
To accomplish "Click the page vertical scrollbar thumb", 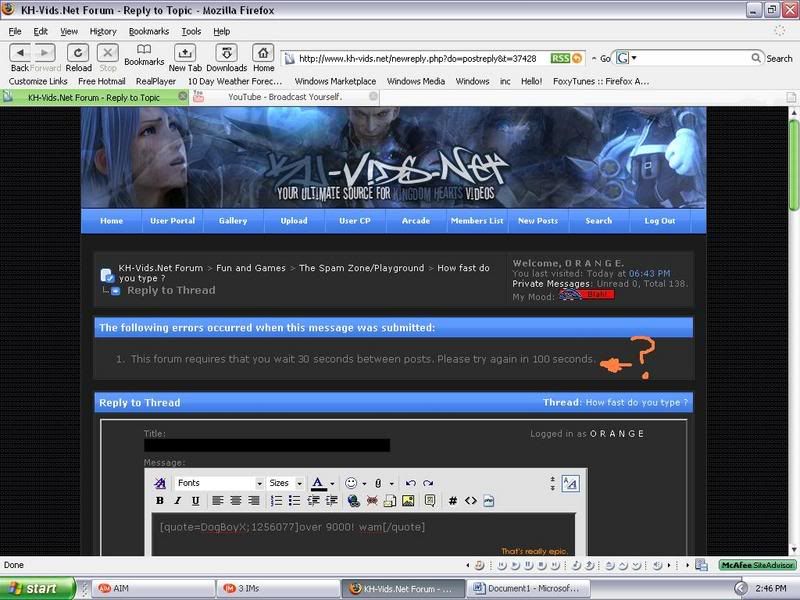I will pyautogui.click(x=793, y=163).
